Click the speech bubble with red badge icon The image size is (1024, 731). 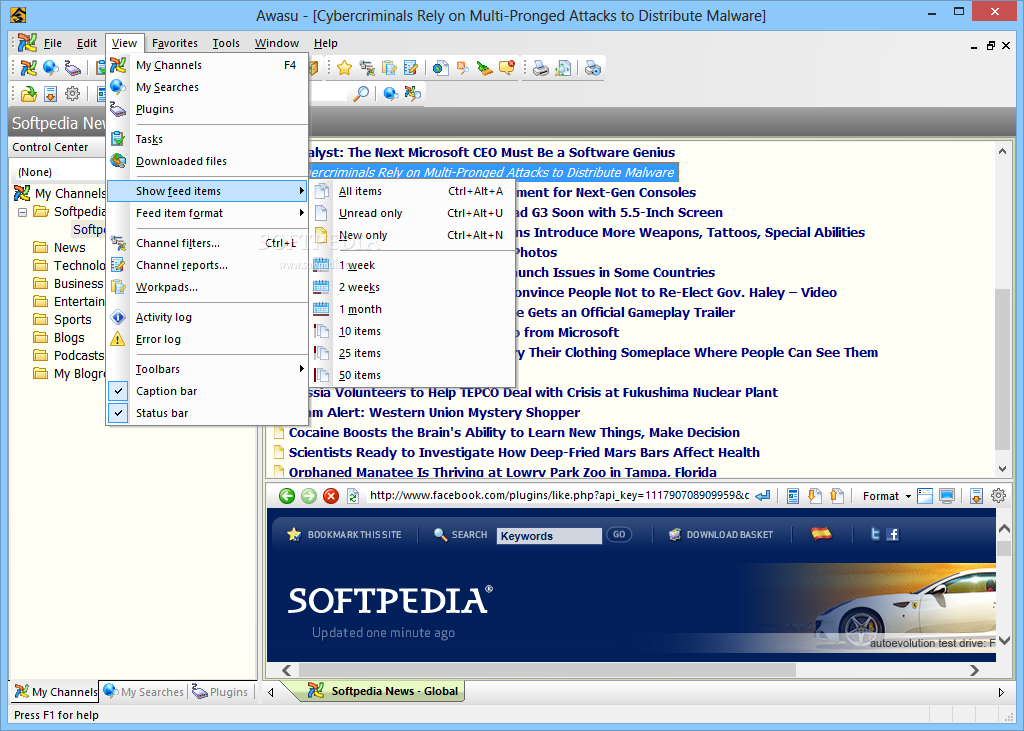(507, 67)
